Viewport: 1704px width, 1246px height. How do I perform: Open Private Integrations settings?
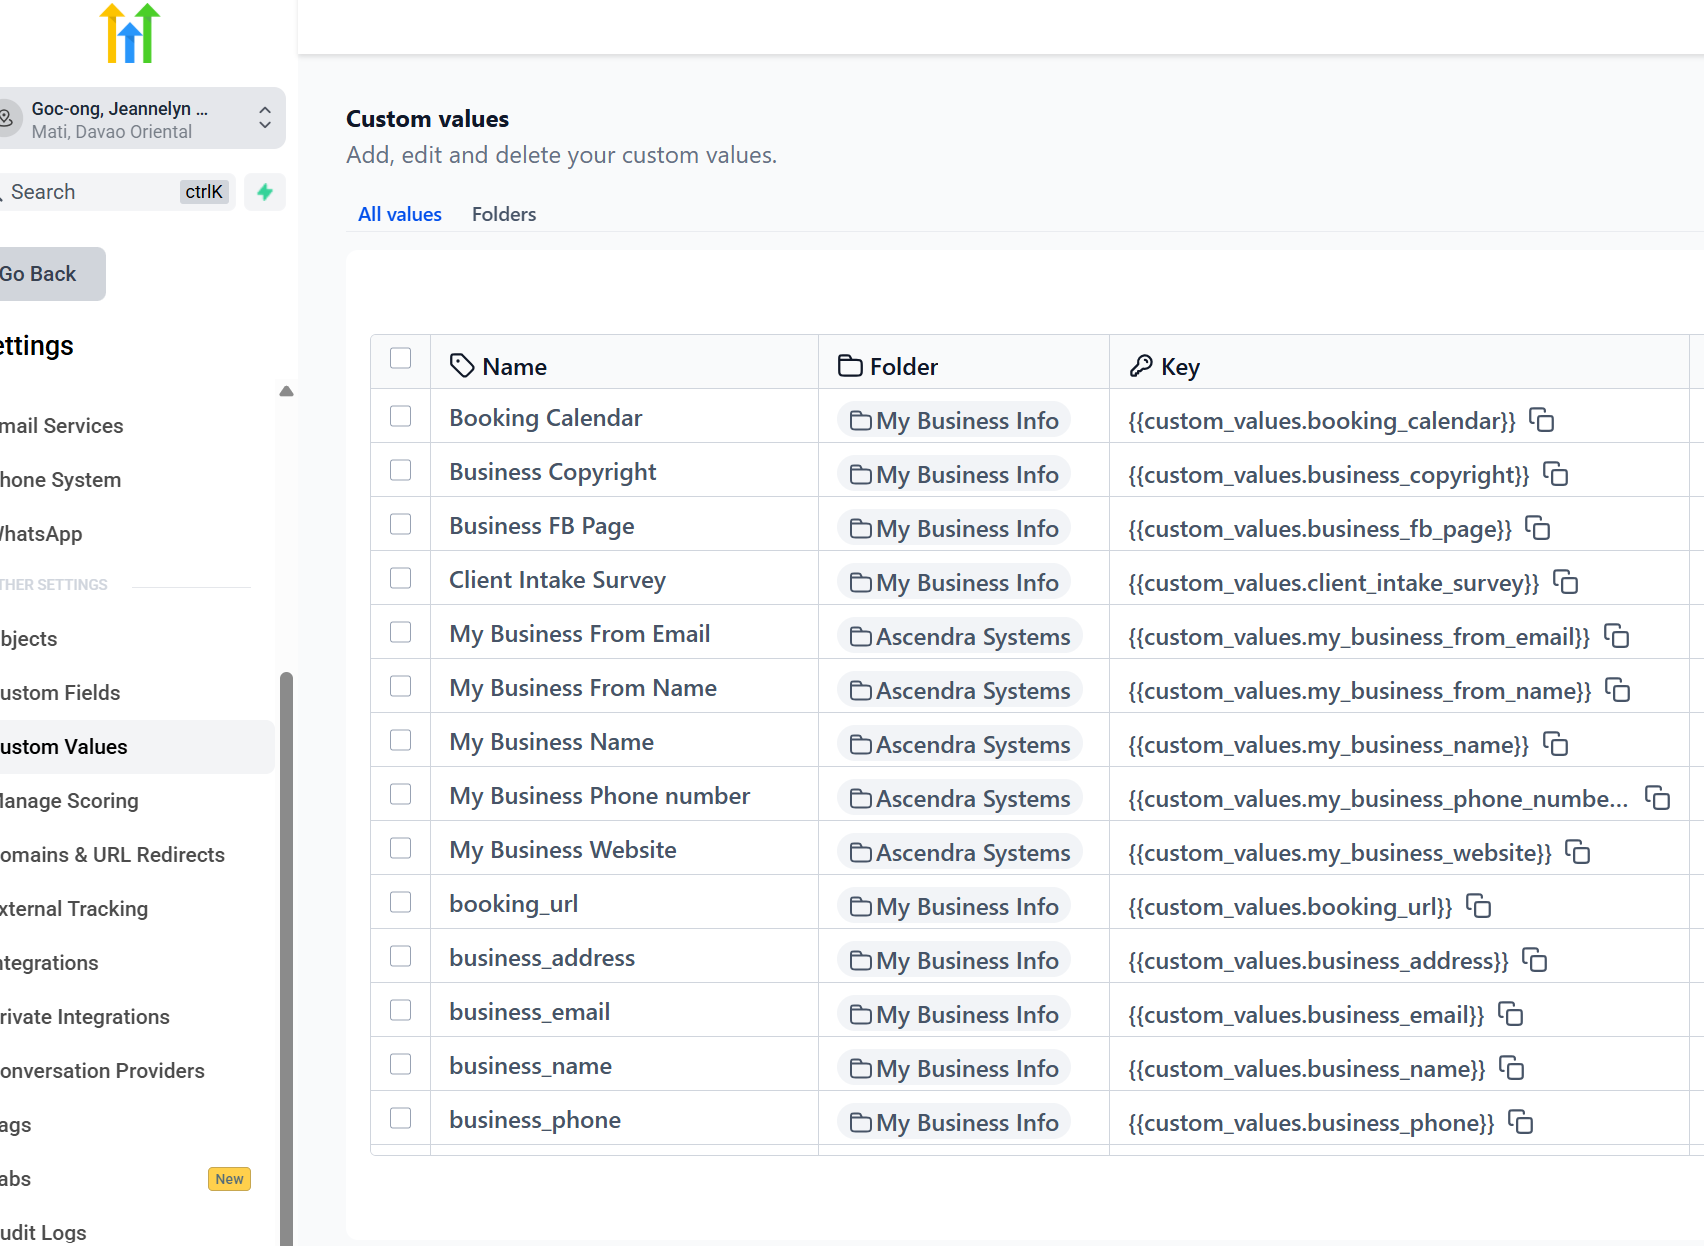[85, 1017]
